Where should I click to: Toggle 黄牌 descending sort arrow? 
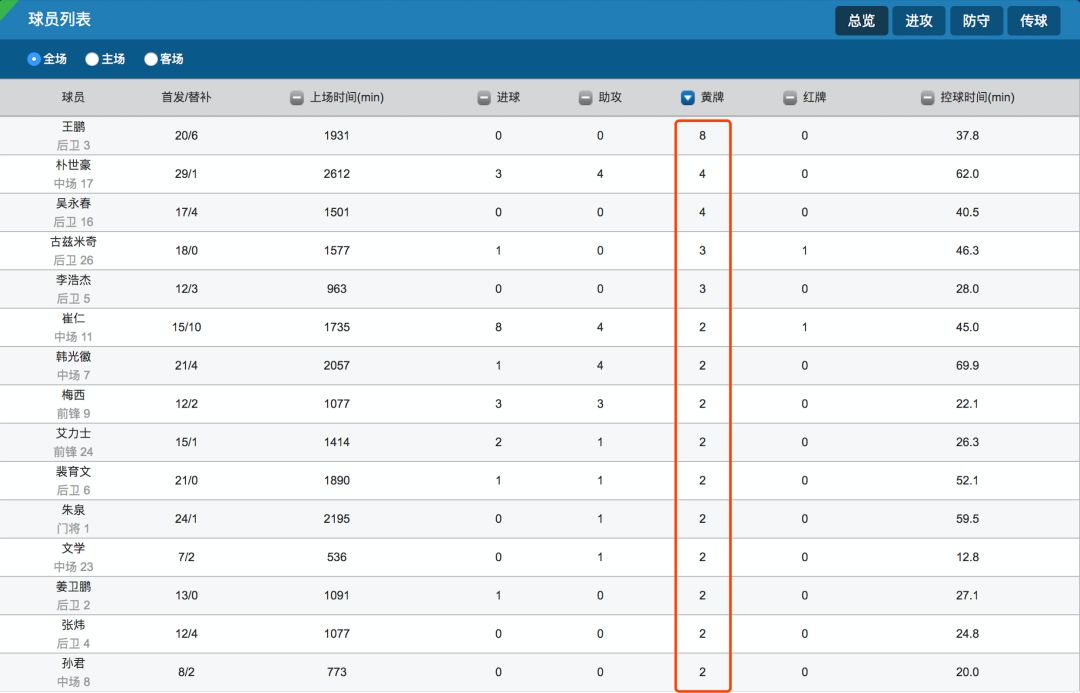tap(687, 98)
